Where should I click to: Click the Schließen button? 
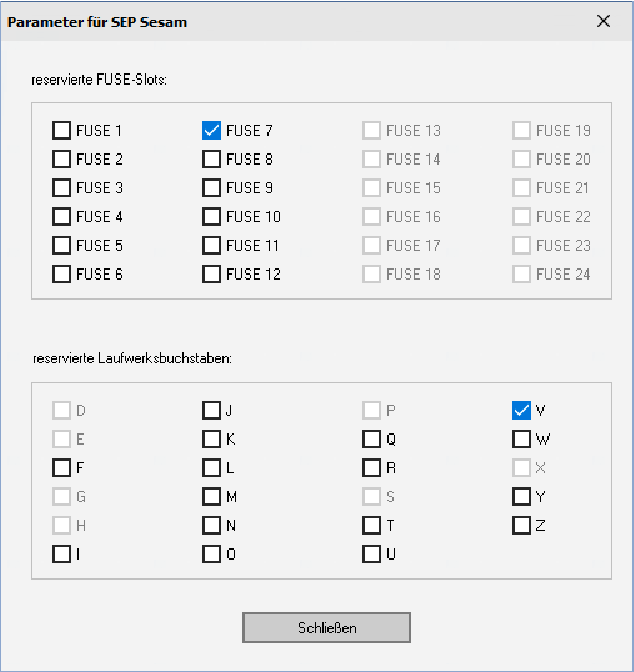[326, 627]
